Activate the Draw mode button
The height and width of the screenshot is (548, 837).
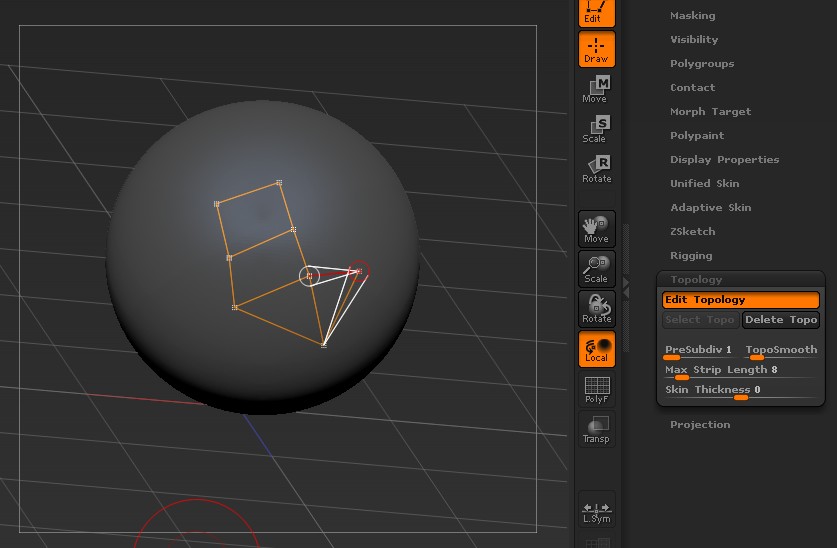pyautogui.click(x=596, y=49)
